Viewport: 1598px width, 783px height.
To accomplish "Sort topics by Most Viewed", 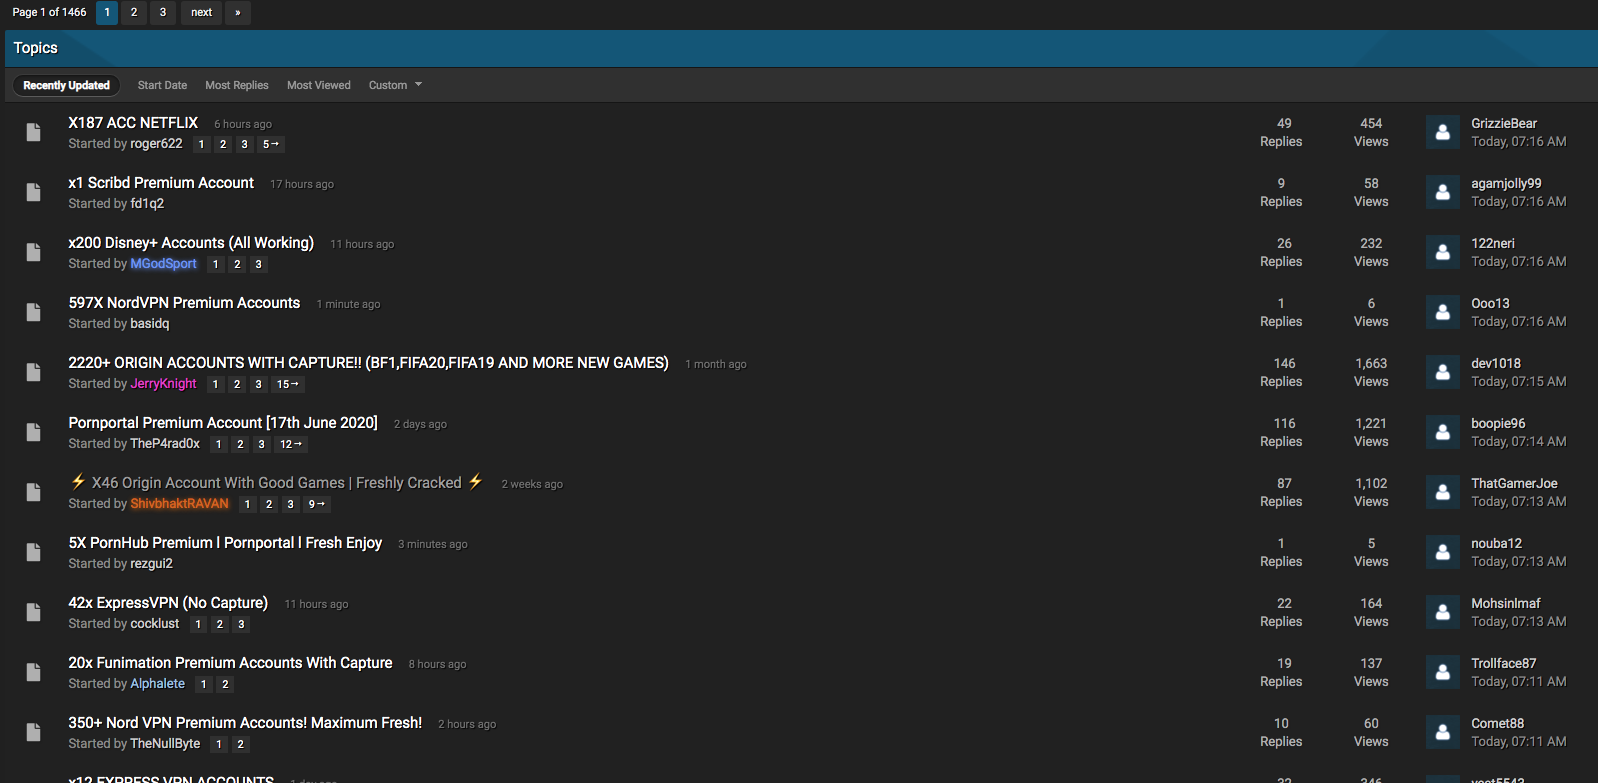I will point(319,85).
